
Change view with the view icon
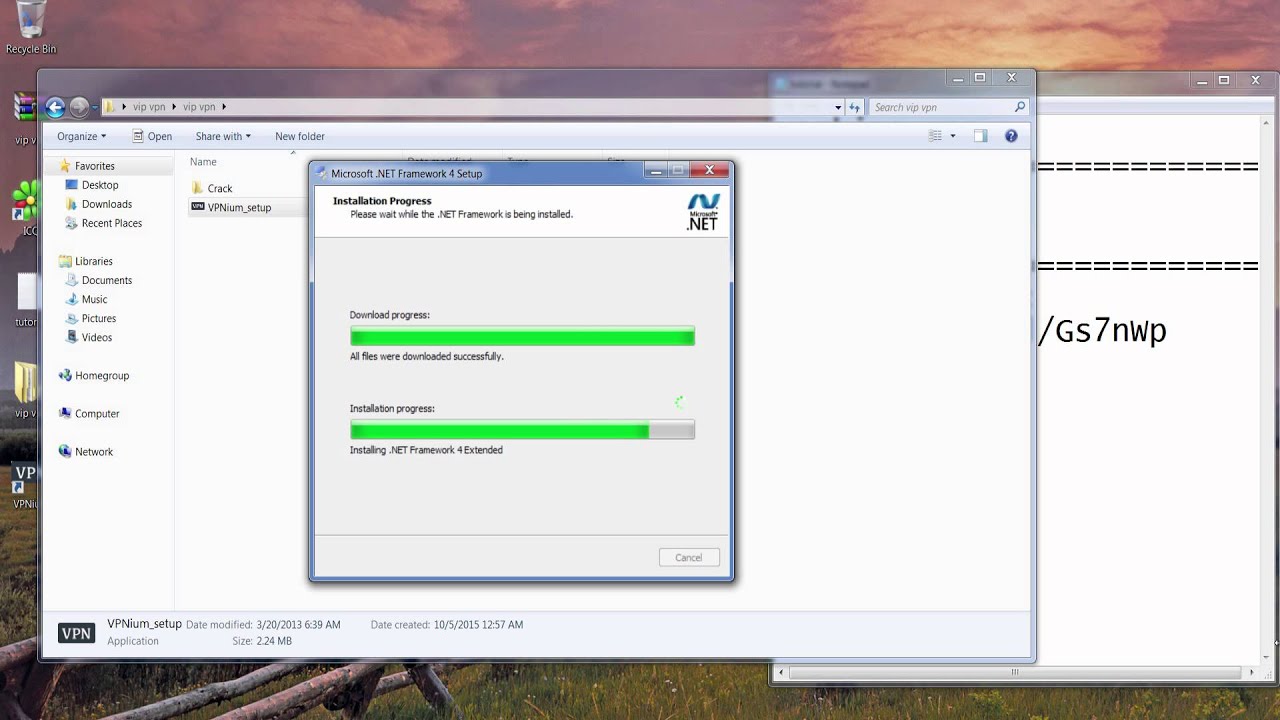click(x=935, y=136)
